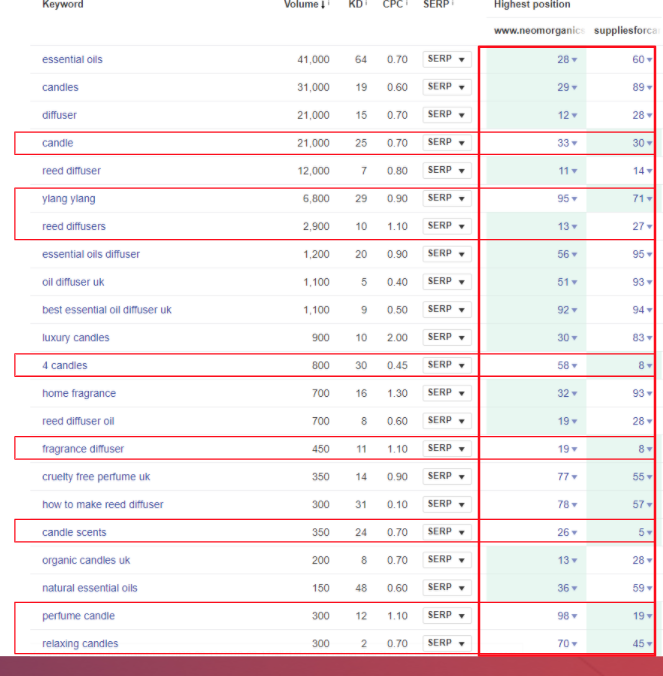
Task: Open the 'organic candles uk' keyword link
Action: coord(86,560)
